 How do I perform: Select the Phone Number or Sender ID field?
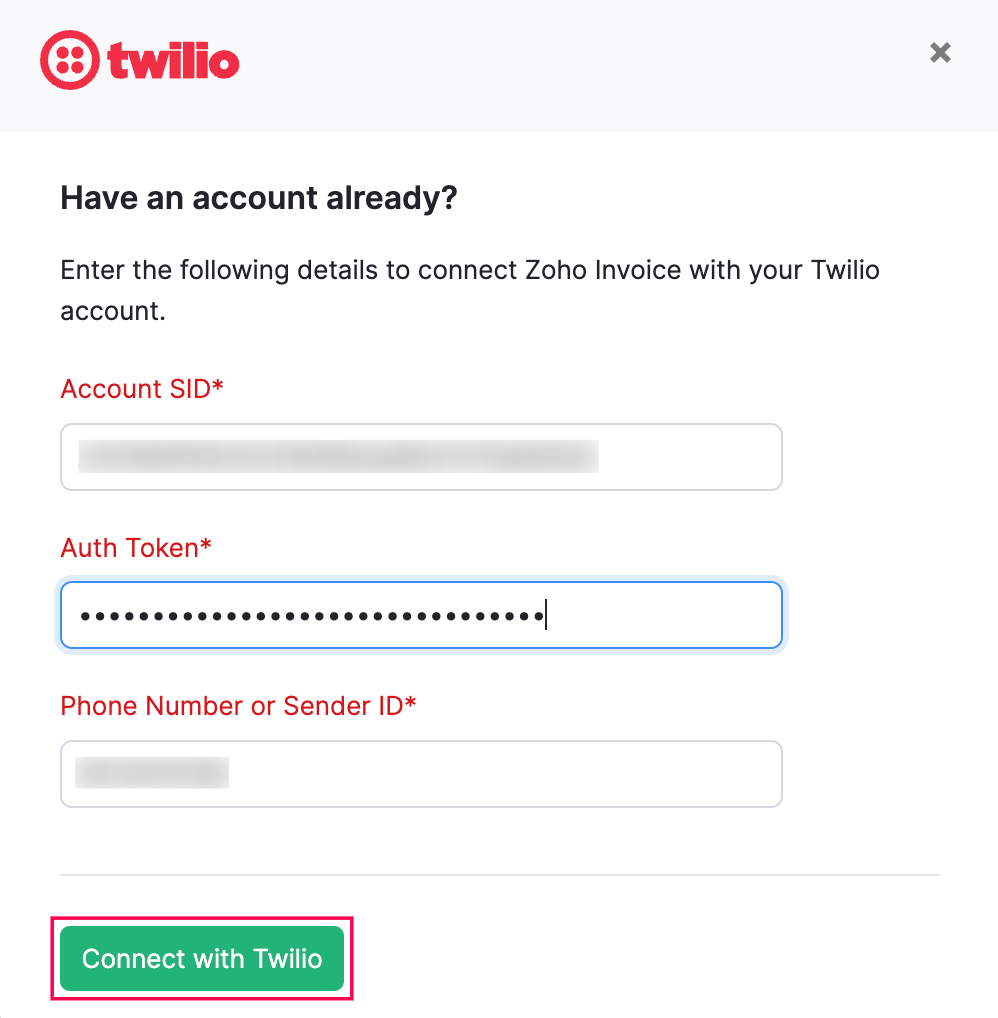(x=420, y=774)
